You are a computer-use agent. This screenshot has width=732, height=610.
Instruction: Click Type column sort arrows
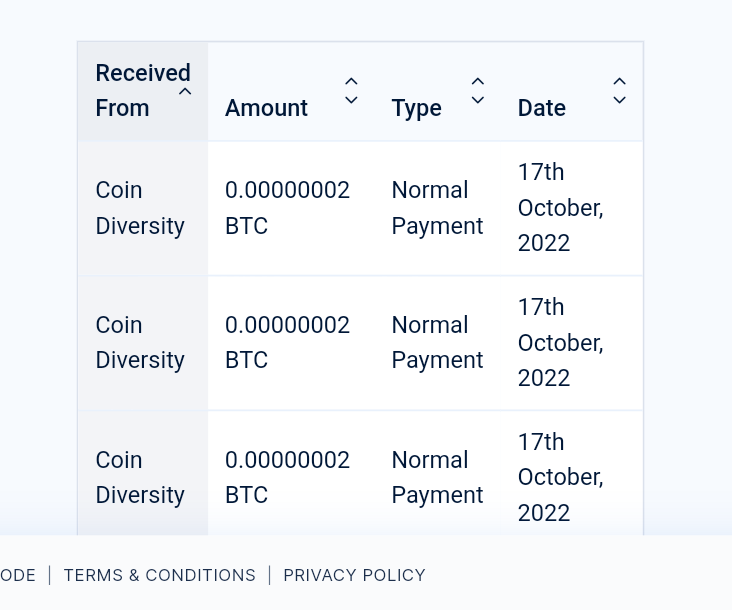click(x=478, y=91)
